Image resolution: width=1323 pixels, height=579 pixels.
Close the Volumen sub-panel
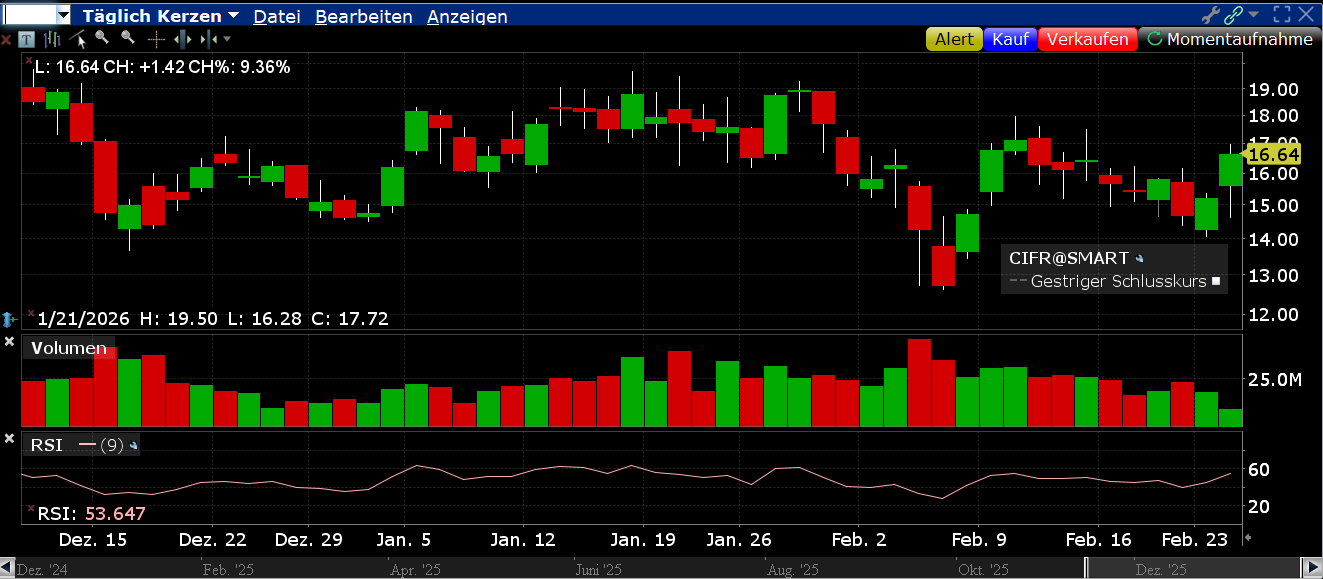9,343
